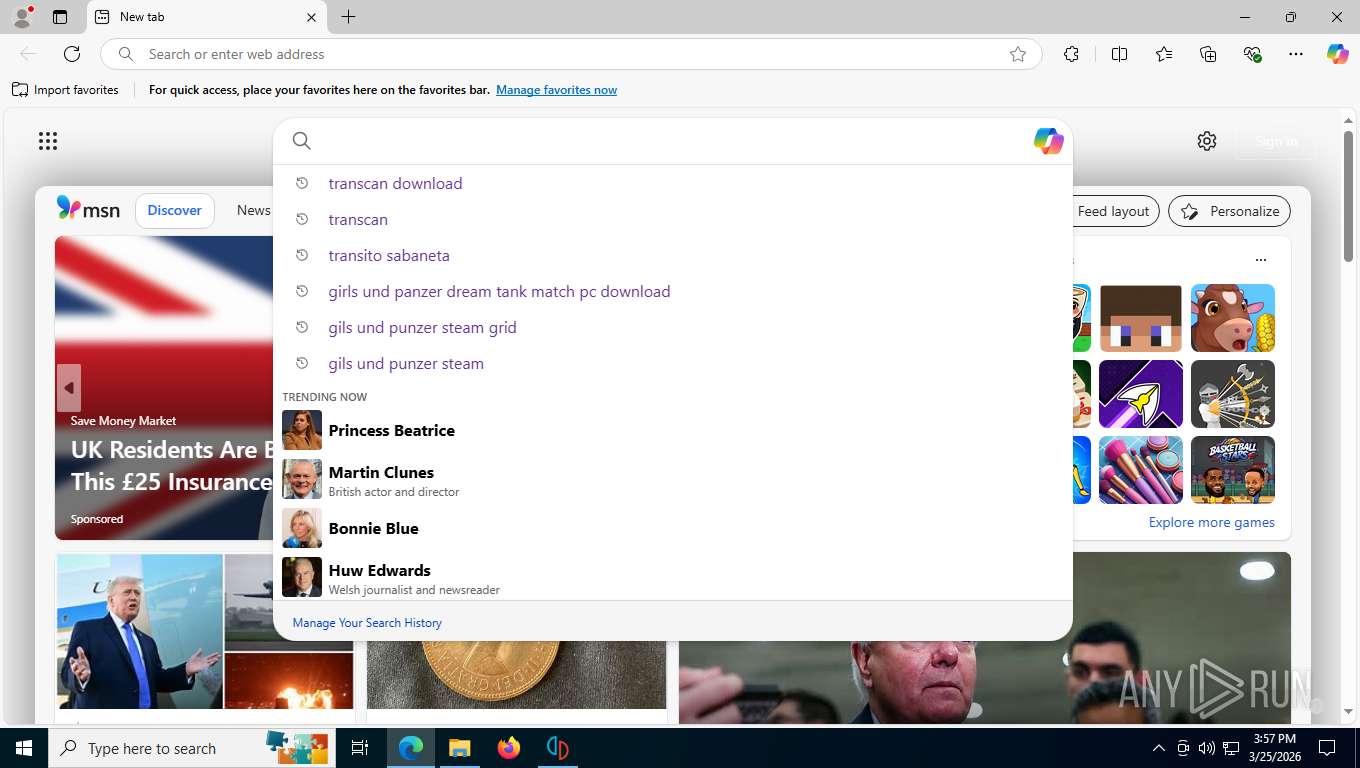The image size is (1360, 768).
Task: Close the New tab tab
Action: click(311, 17)
